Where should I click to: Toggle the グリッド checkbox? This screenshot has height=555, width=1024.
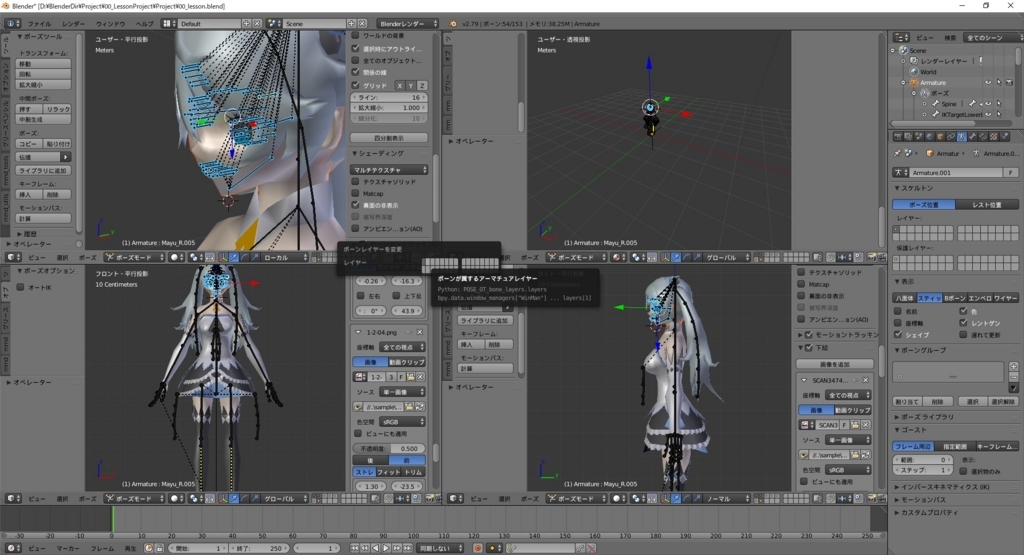coord(356,85)
